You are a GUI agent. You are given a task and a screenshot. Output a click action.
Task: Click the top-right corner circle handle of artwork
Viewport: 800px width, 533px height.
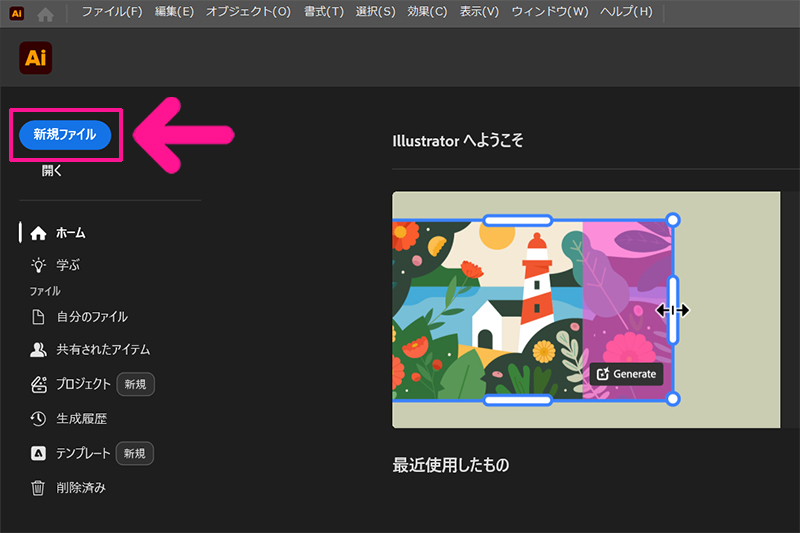(673, 220)
